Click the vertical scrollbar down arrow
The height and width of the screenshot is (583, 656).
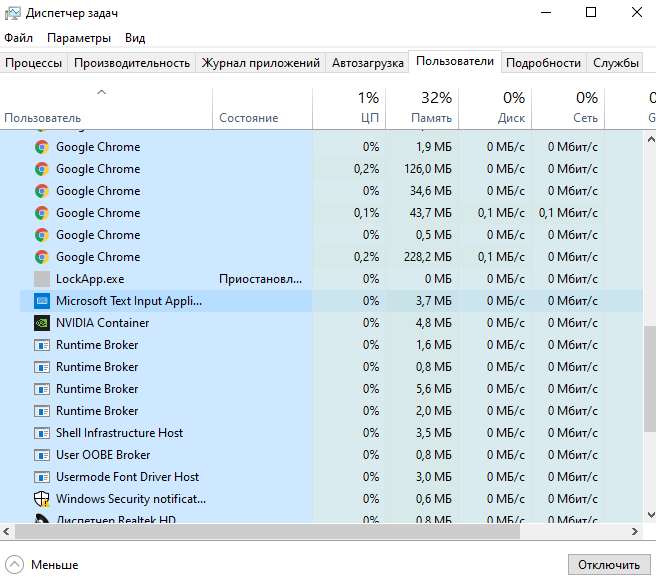point(650,514)
